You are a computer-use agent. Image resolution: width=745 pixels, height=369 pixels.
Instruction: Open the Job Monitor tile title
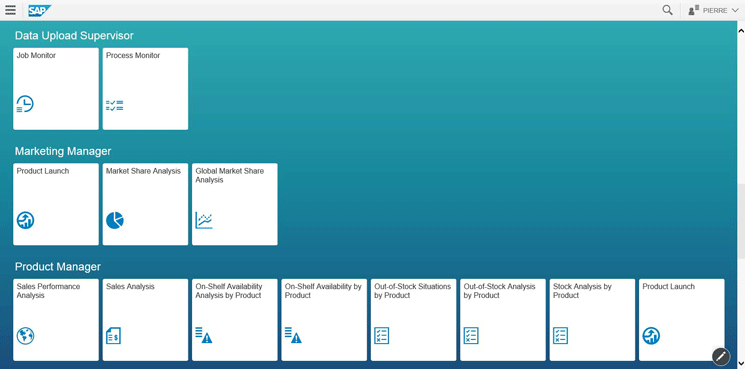[36, 56]
